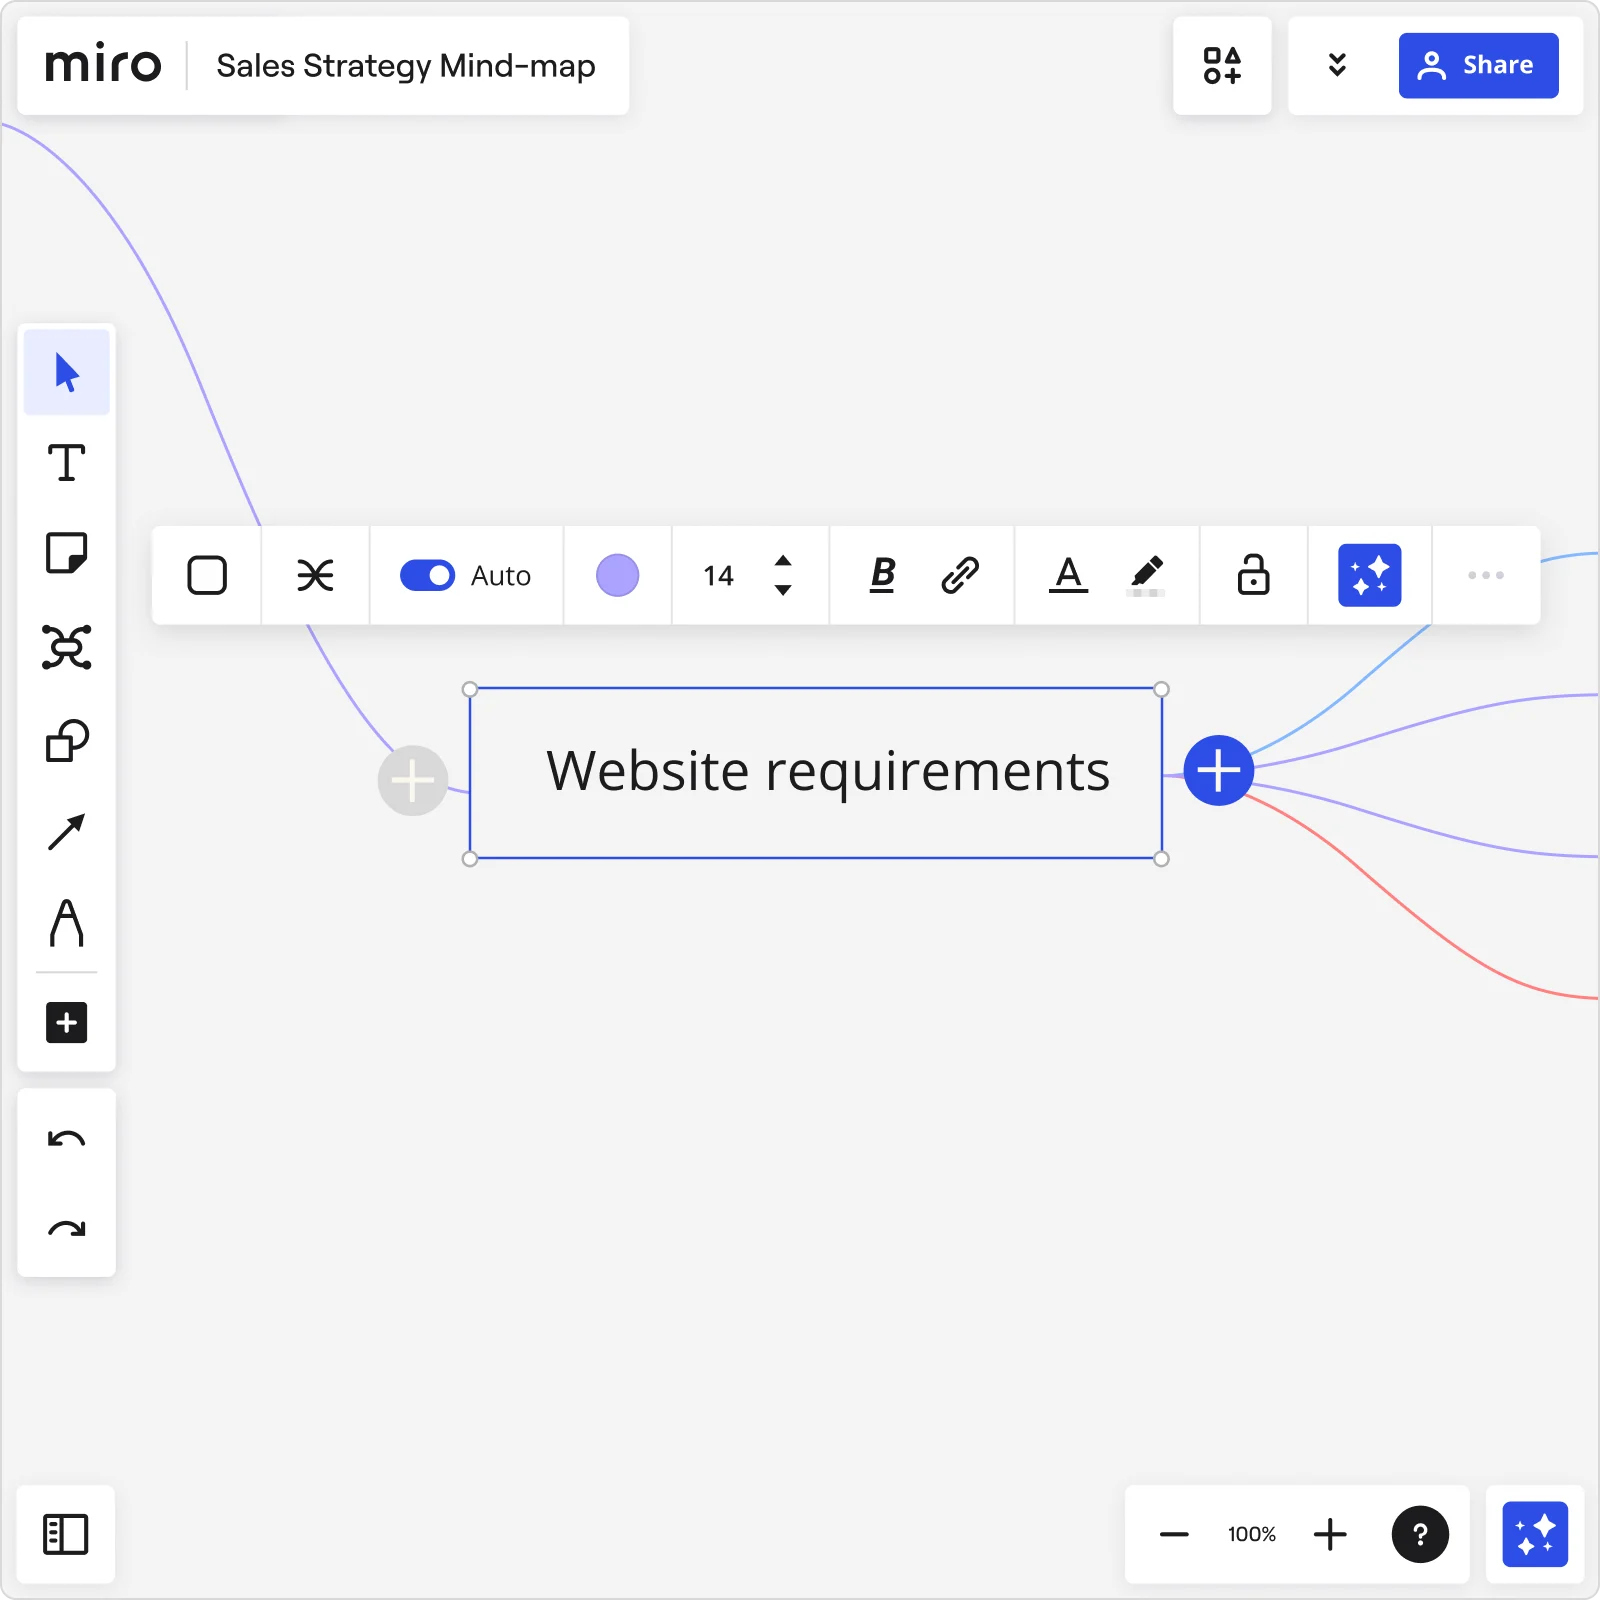Click the Share button

[x=1479, y=65]
